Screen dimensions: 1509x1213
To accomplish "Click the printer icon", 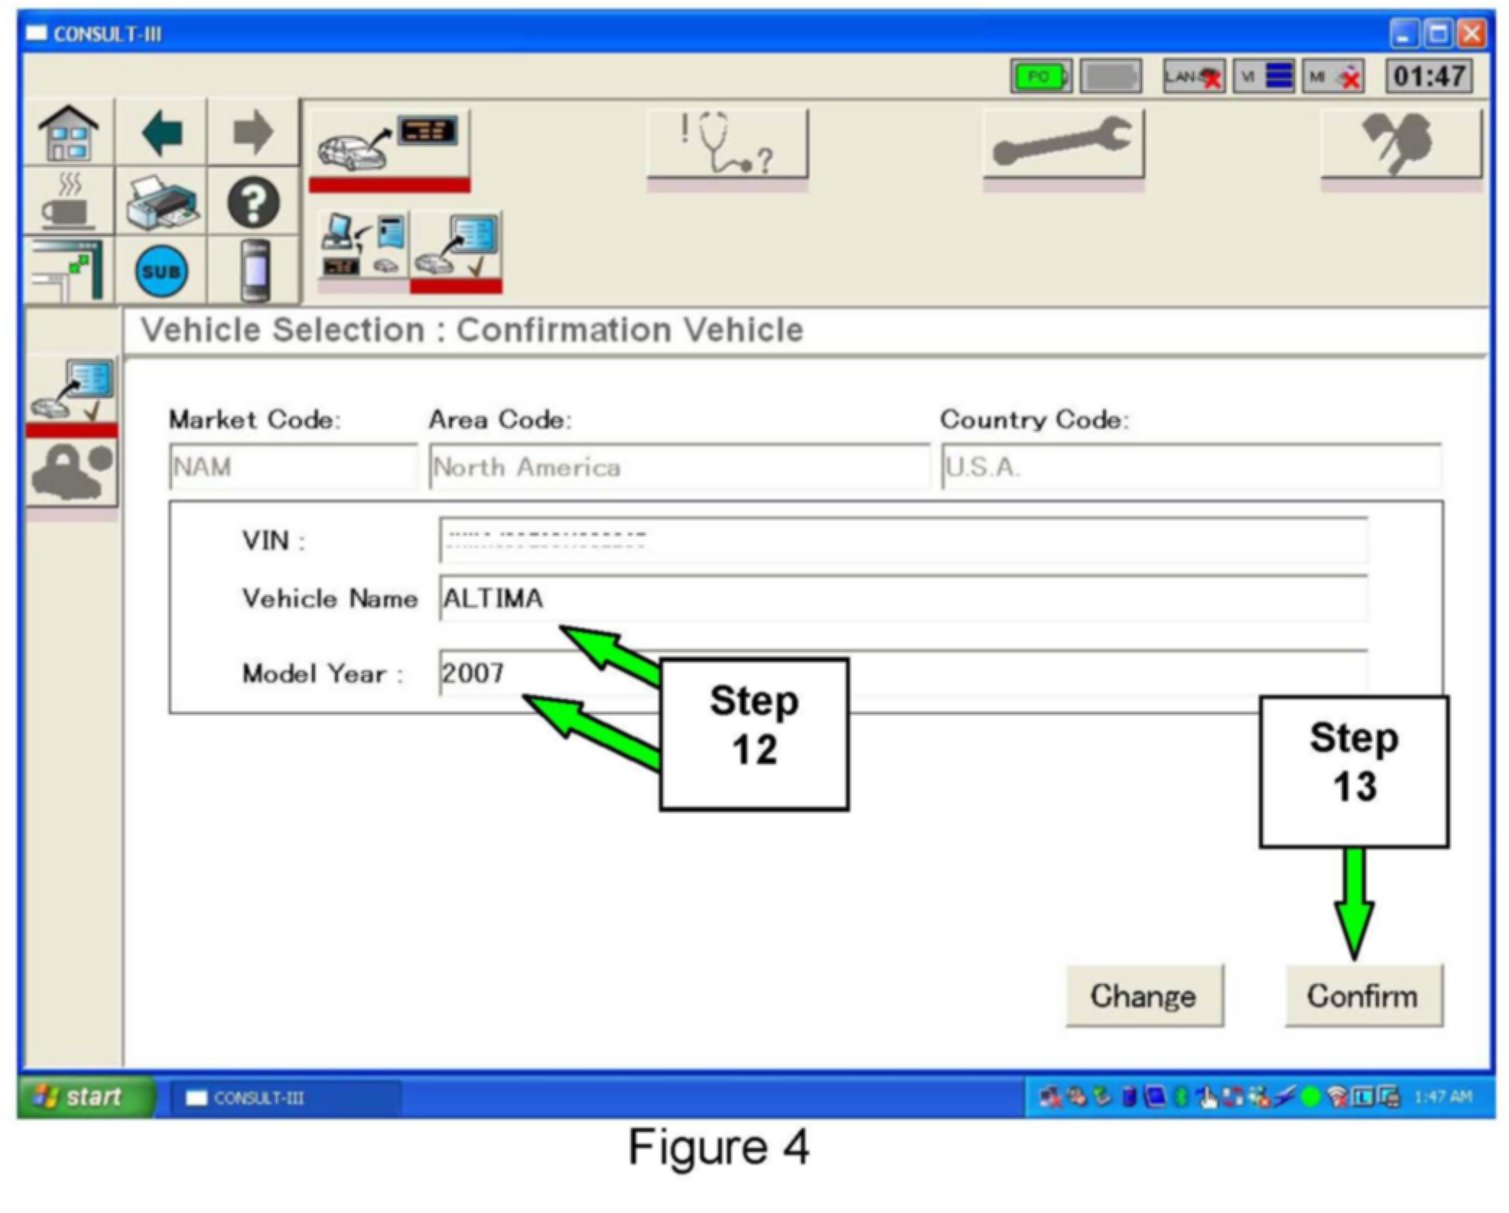I will pos(162,203).
